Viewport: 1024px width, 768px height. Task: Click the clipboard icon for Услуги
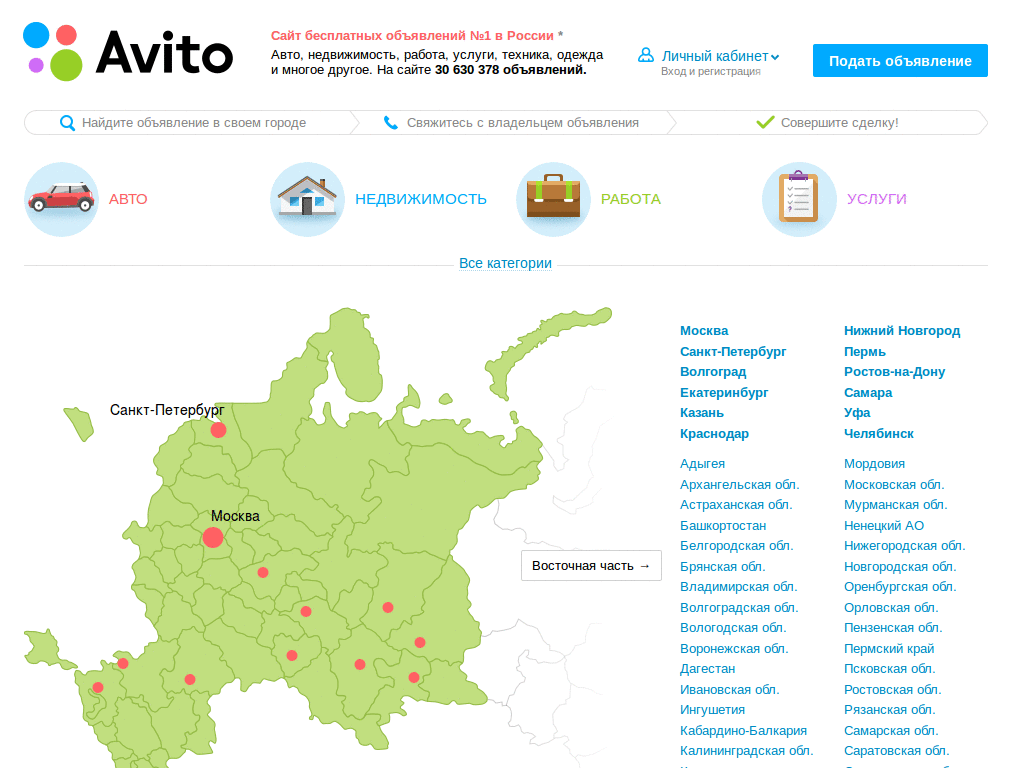pos(799,198)
